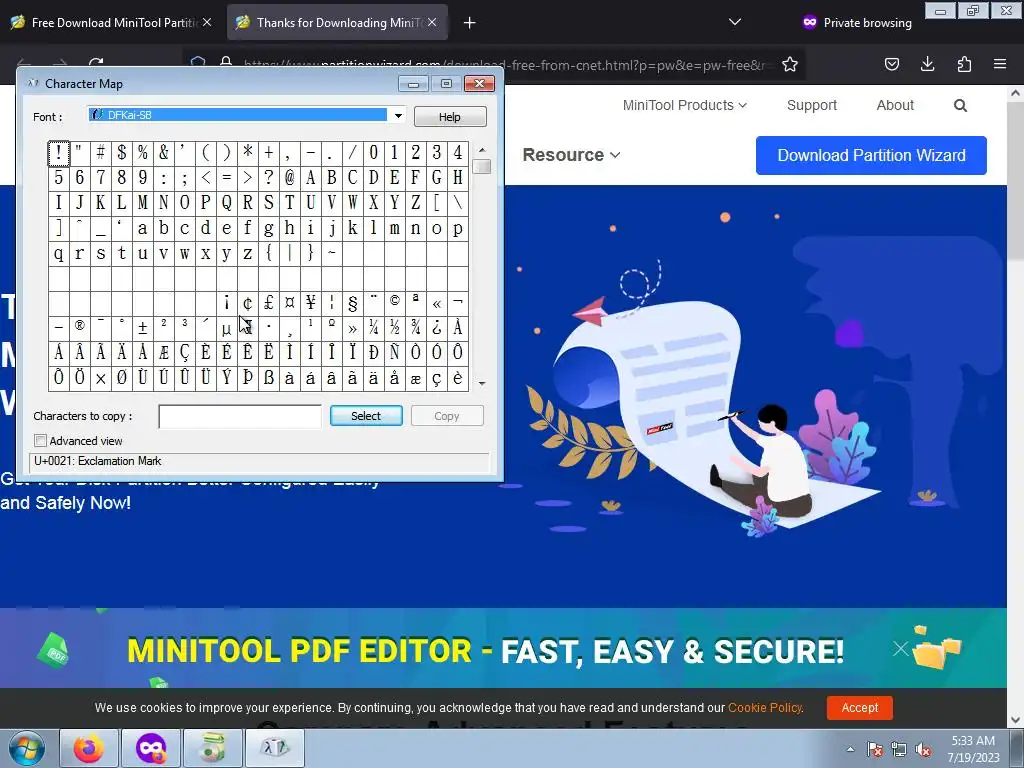
Task: Click the Copy button
Action: [x=447, y=416]
